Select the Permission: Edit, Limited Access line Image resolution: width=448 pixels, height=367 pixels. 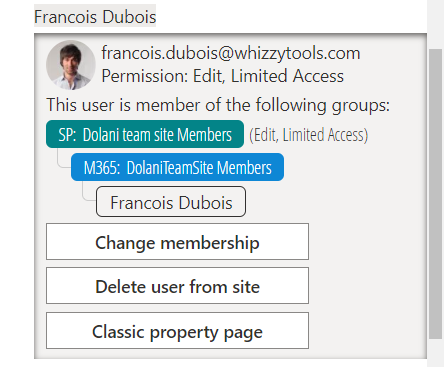click(x=222, y=76)
